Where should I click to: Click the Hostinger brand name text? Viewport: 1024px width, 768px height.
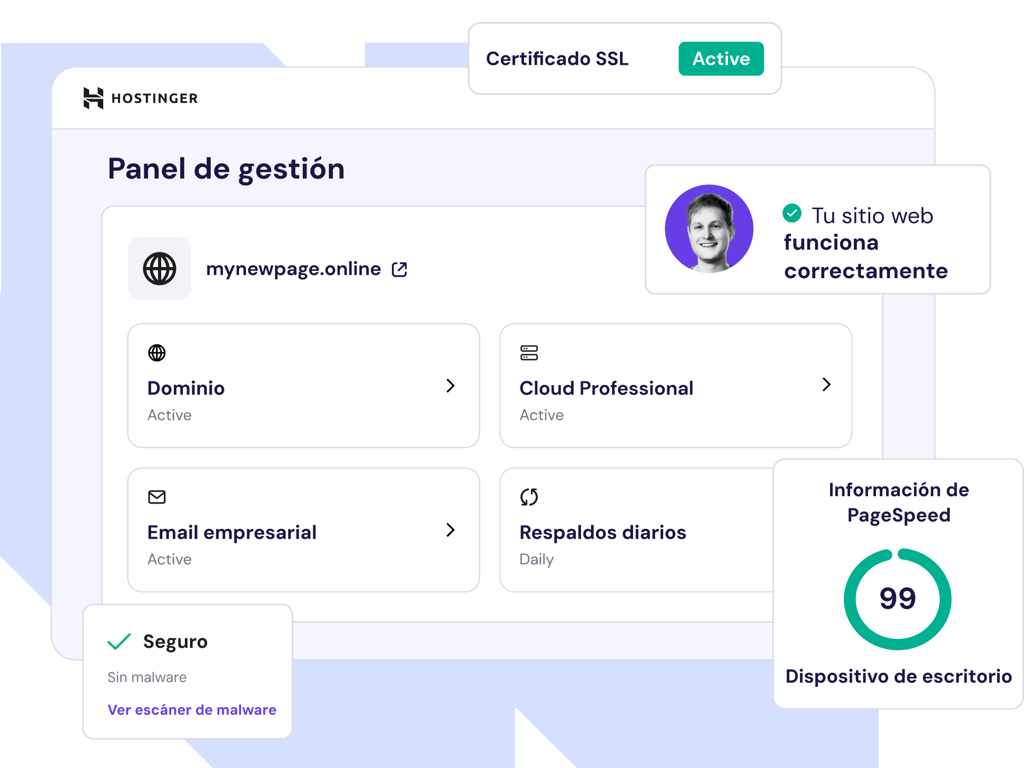(154, 98)
